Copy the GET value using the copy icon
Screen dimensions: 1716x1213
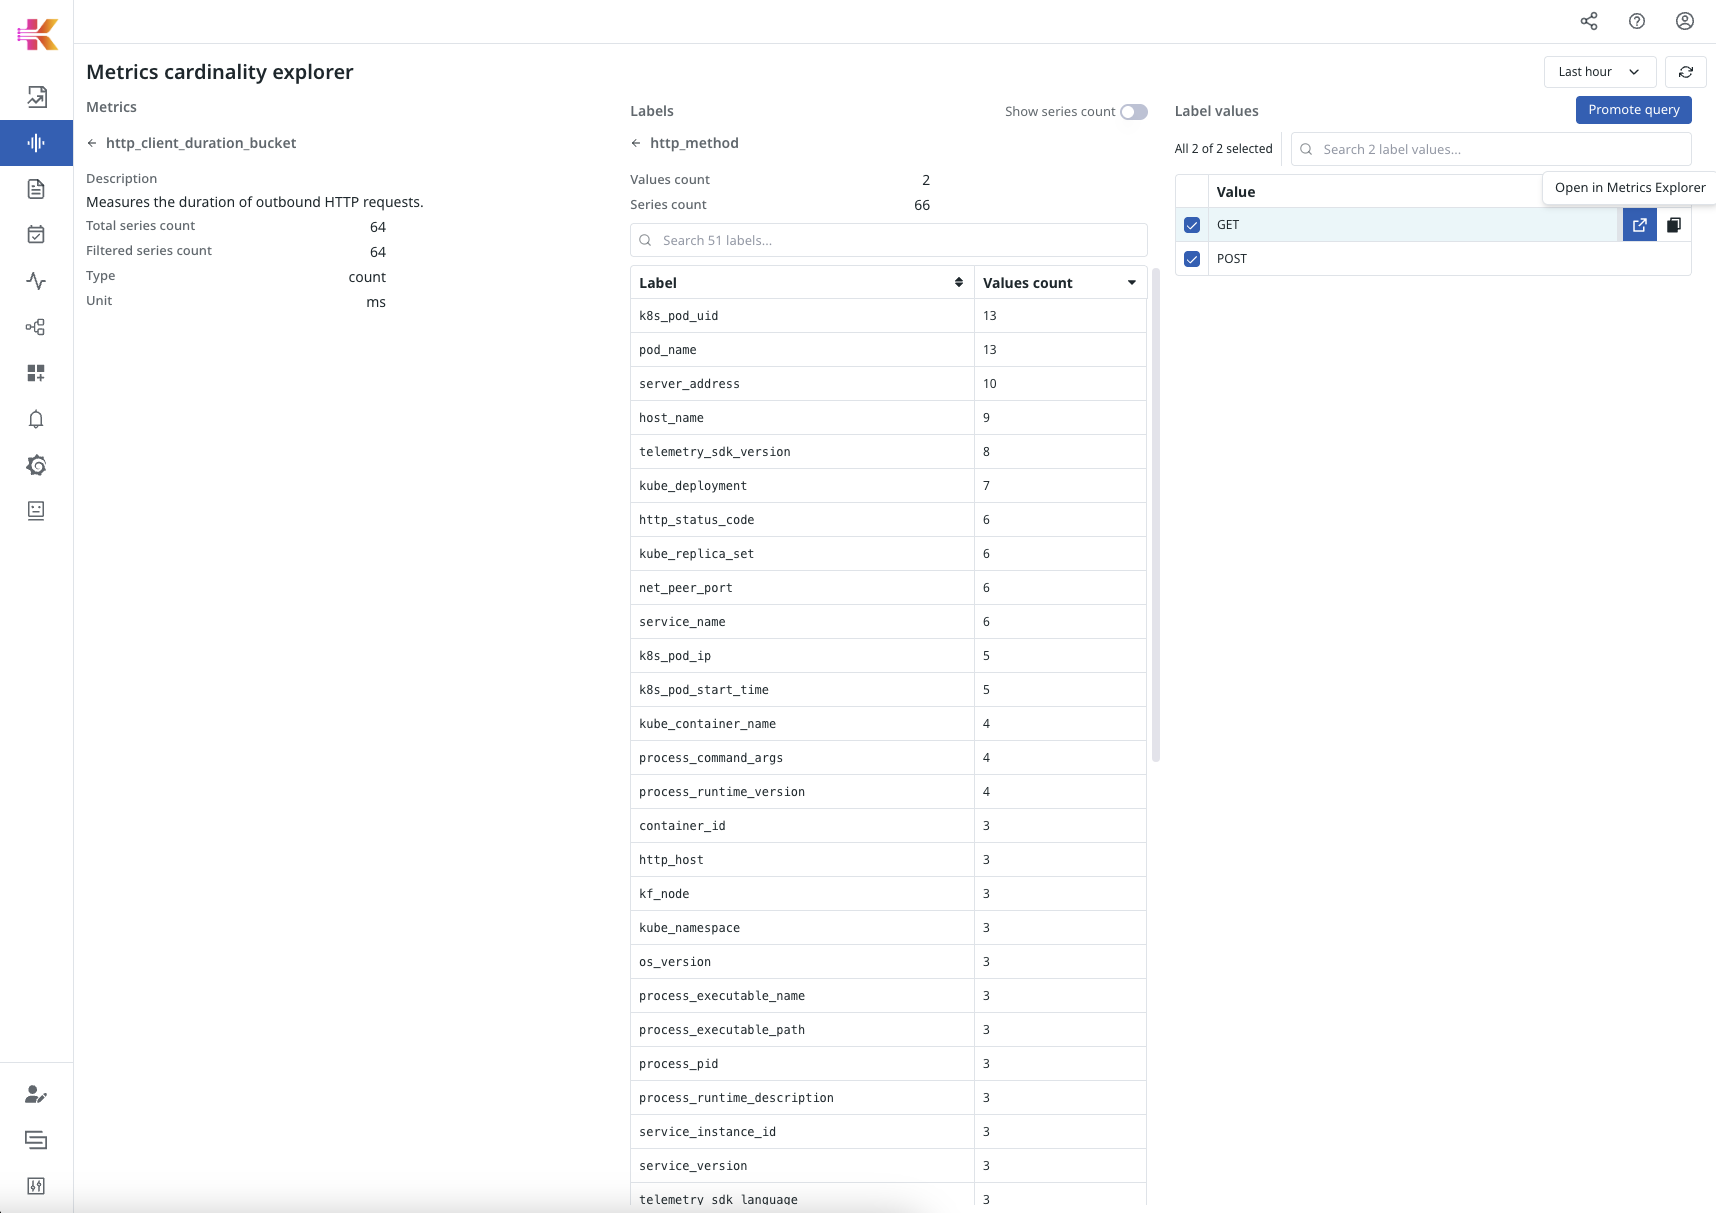click(1674, 224)
